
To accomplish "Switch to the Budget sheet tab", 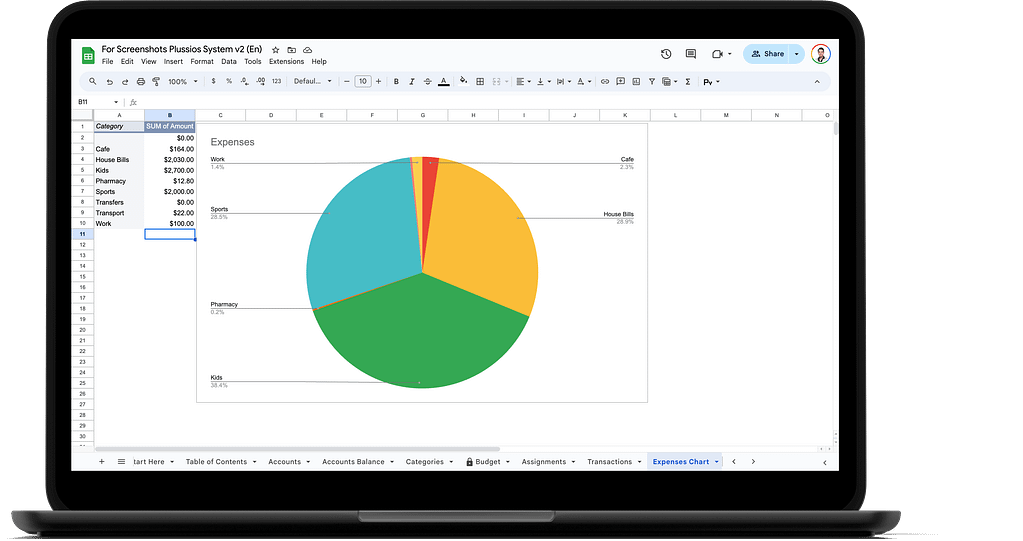I will click(487, 461).
